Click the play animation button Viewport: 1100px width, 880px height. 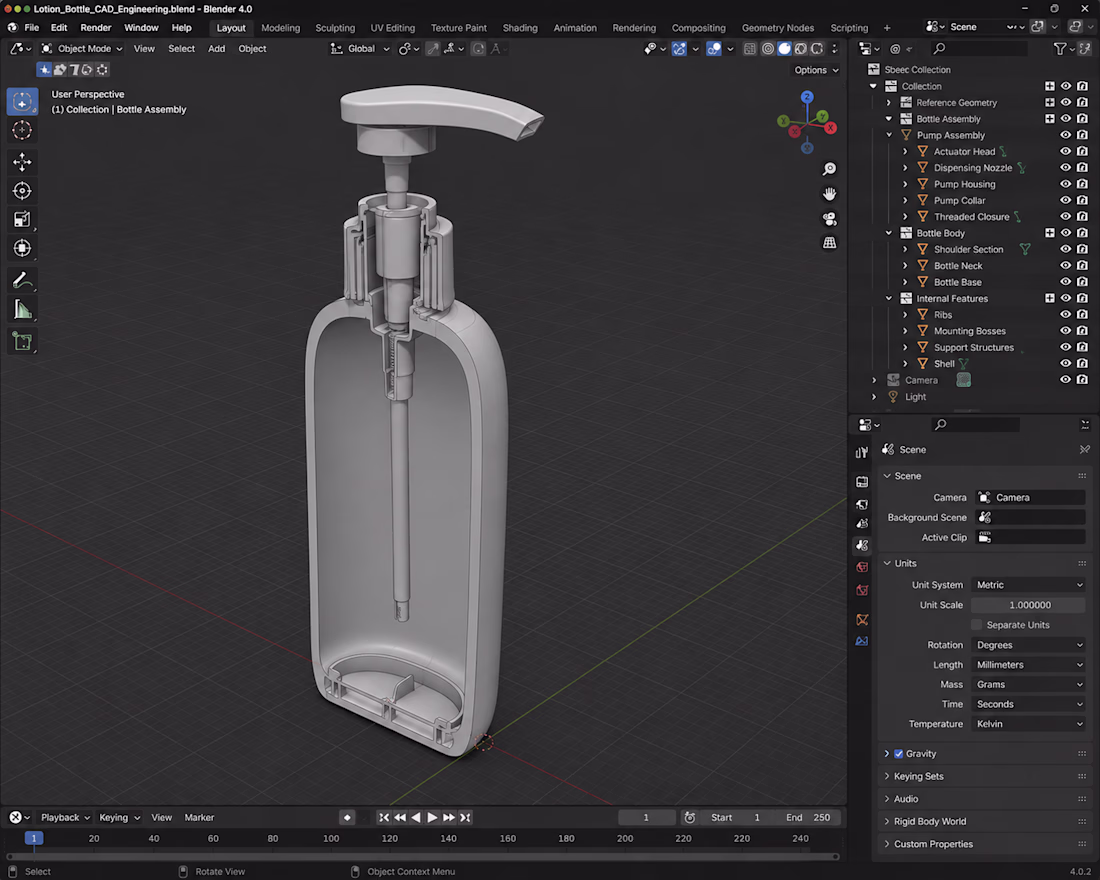[432, 818]
